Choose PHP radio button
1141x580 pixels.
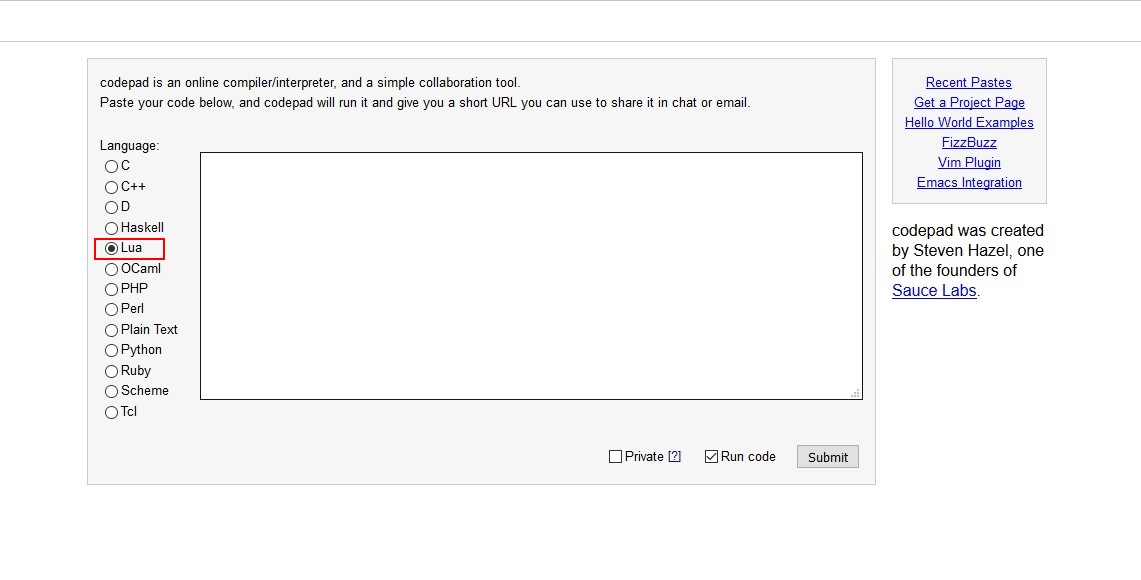[111, 289]
